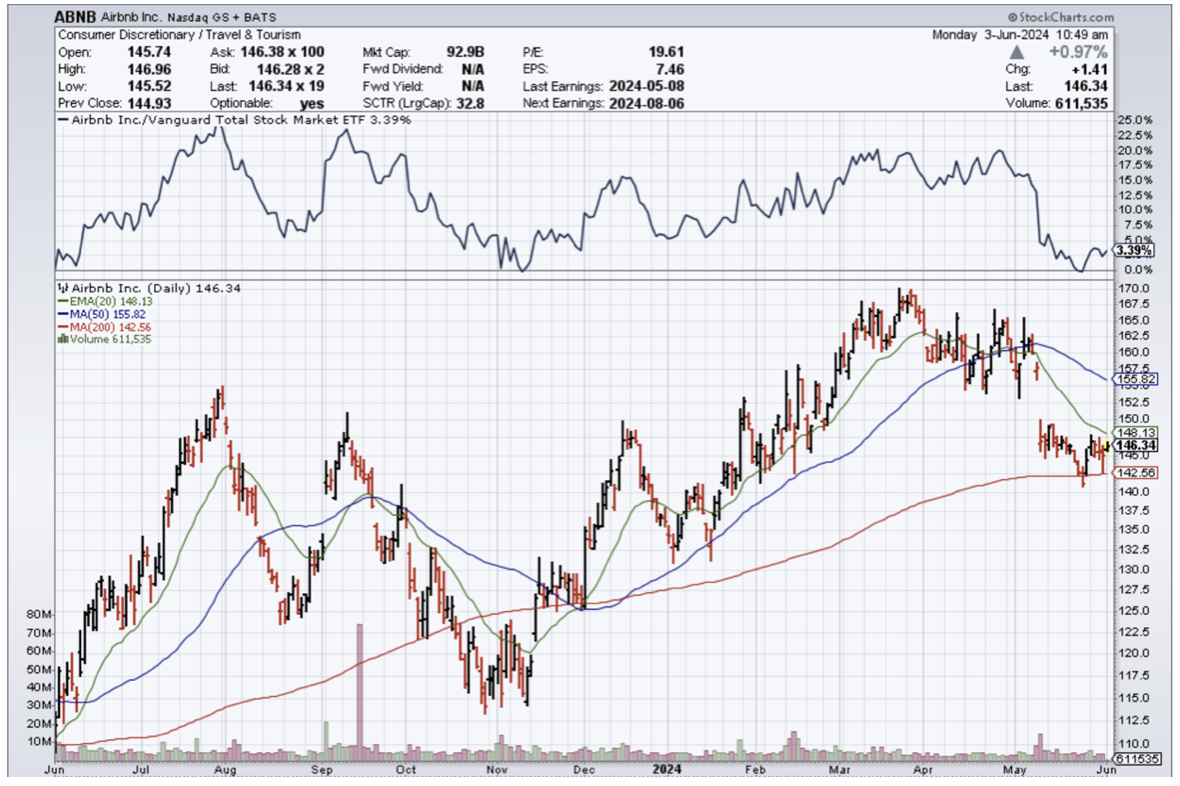Click the 3.39% relative strength tag
The width and height of the screenshot is (1180, 786).
pos(1134,250)
